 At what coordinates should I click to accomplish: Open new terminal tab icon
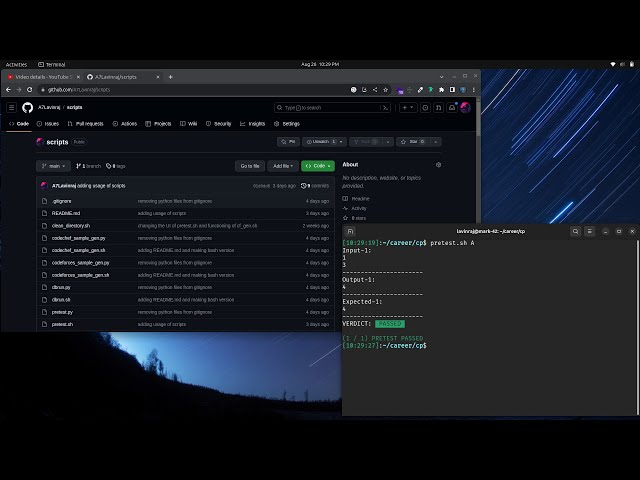pos(350,231)
